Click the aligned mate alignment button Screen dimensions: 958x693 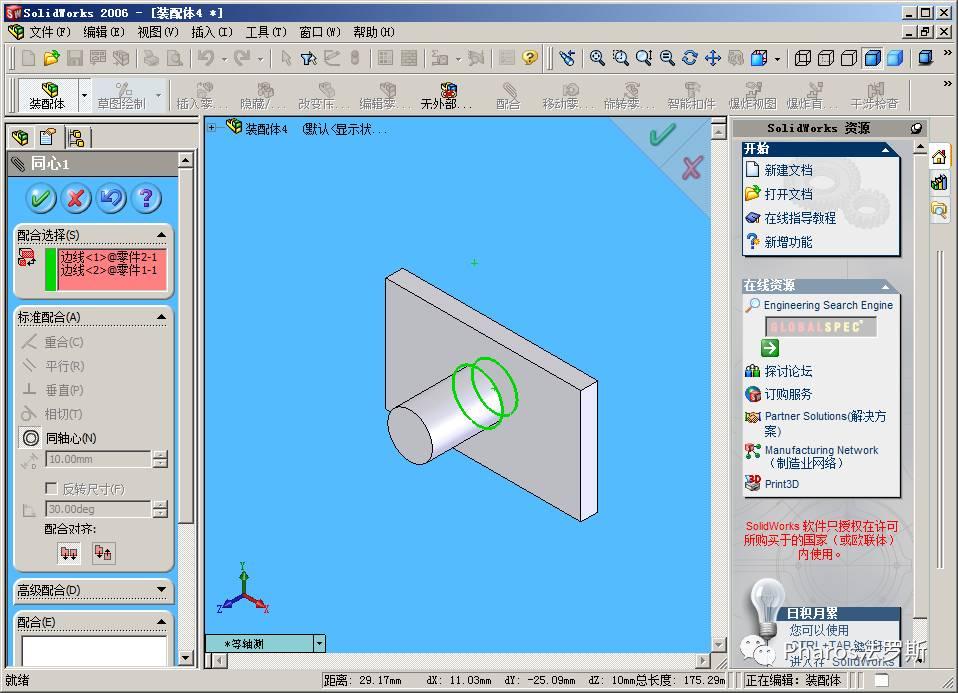coord(69,554)
